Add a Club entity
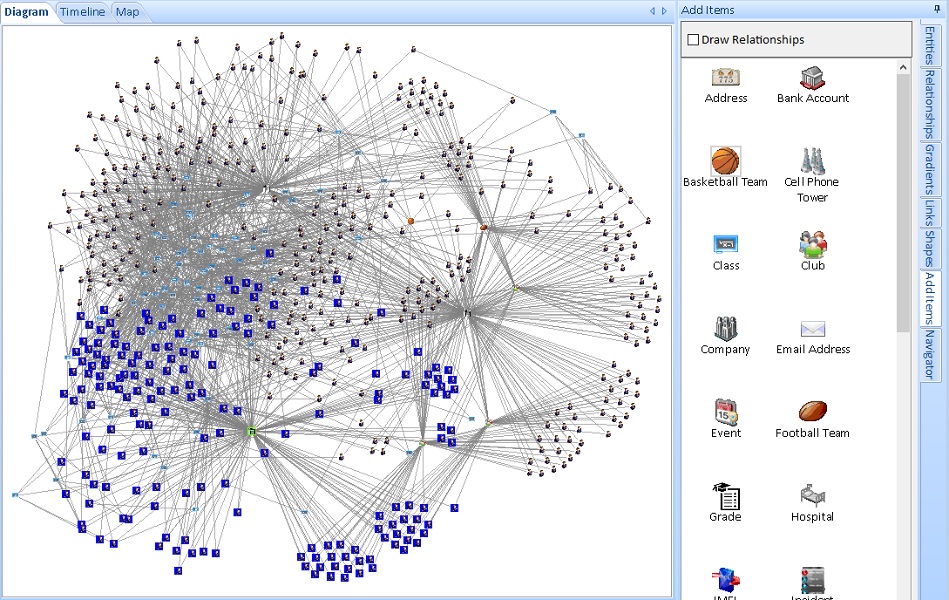949x600 pixels. (812, 243)
